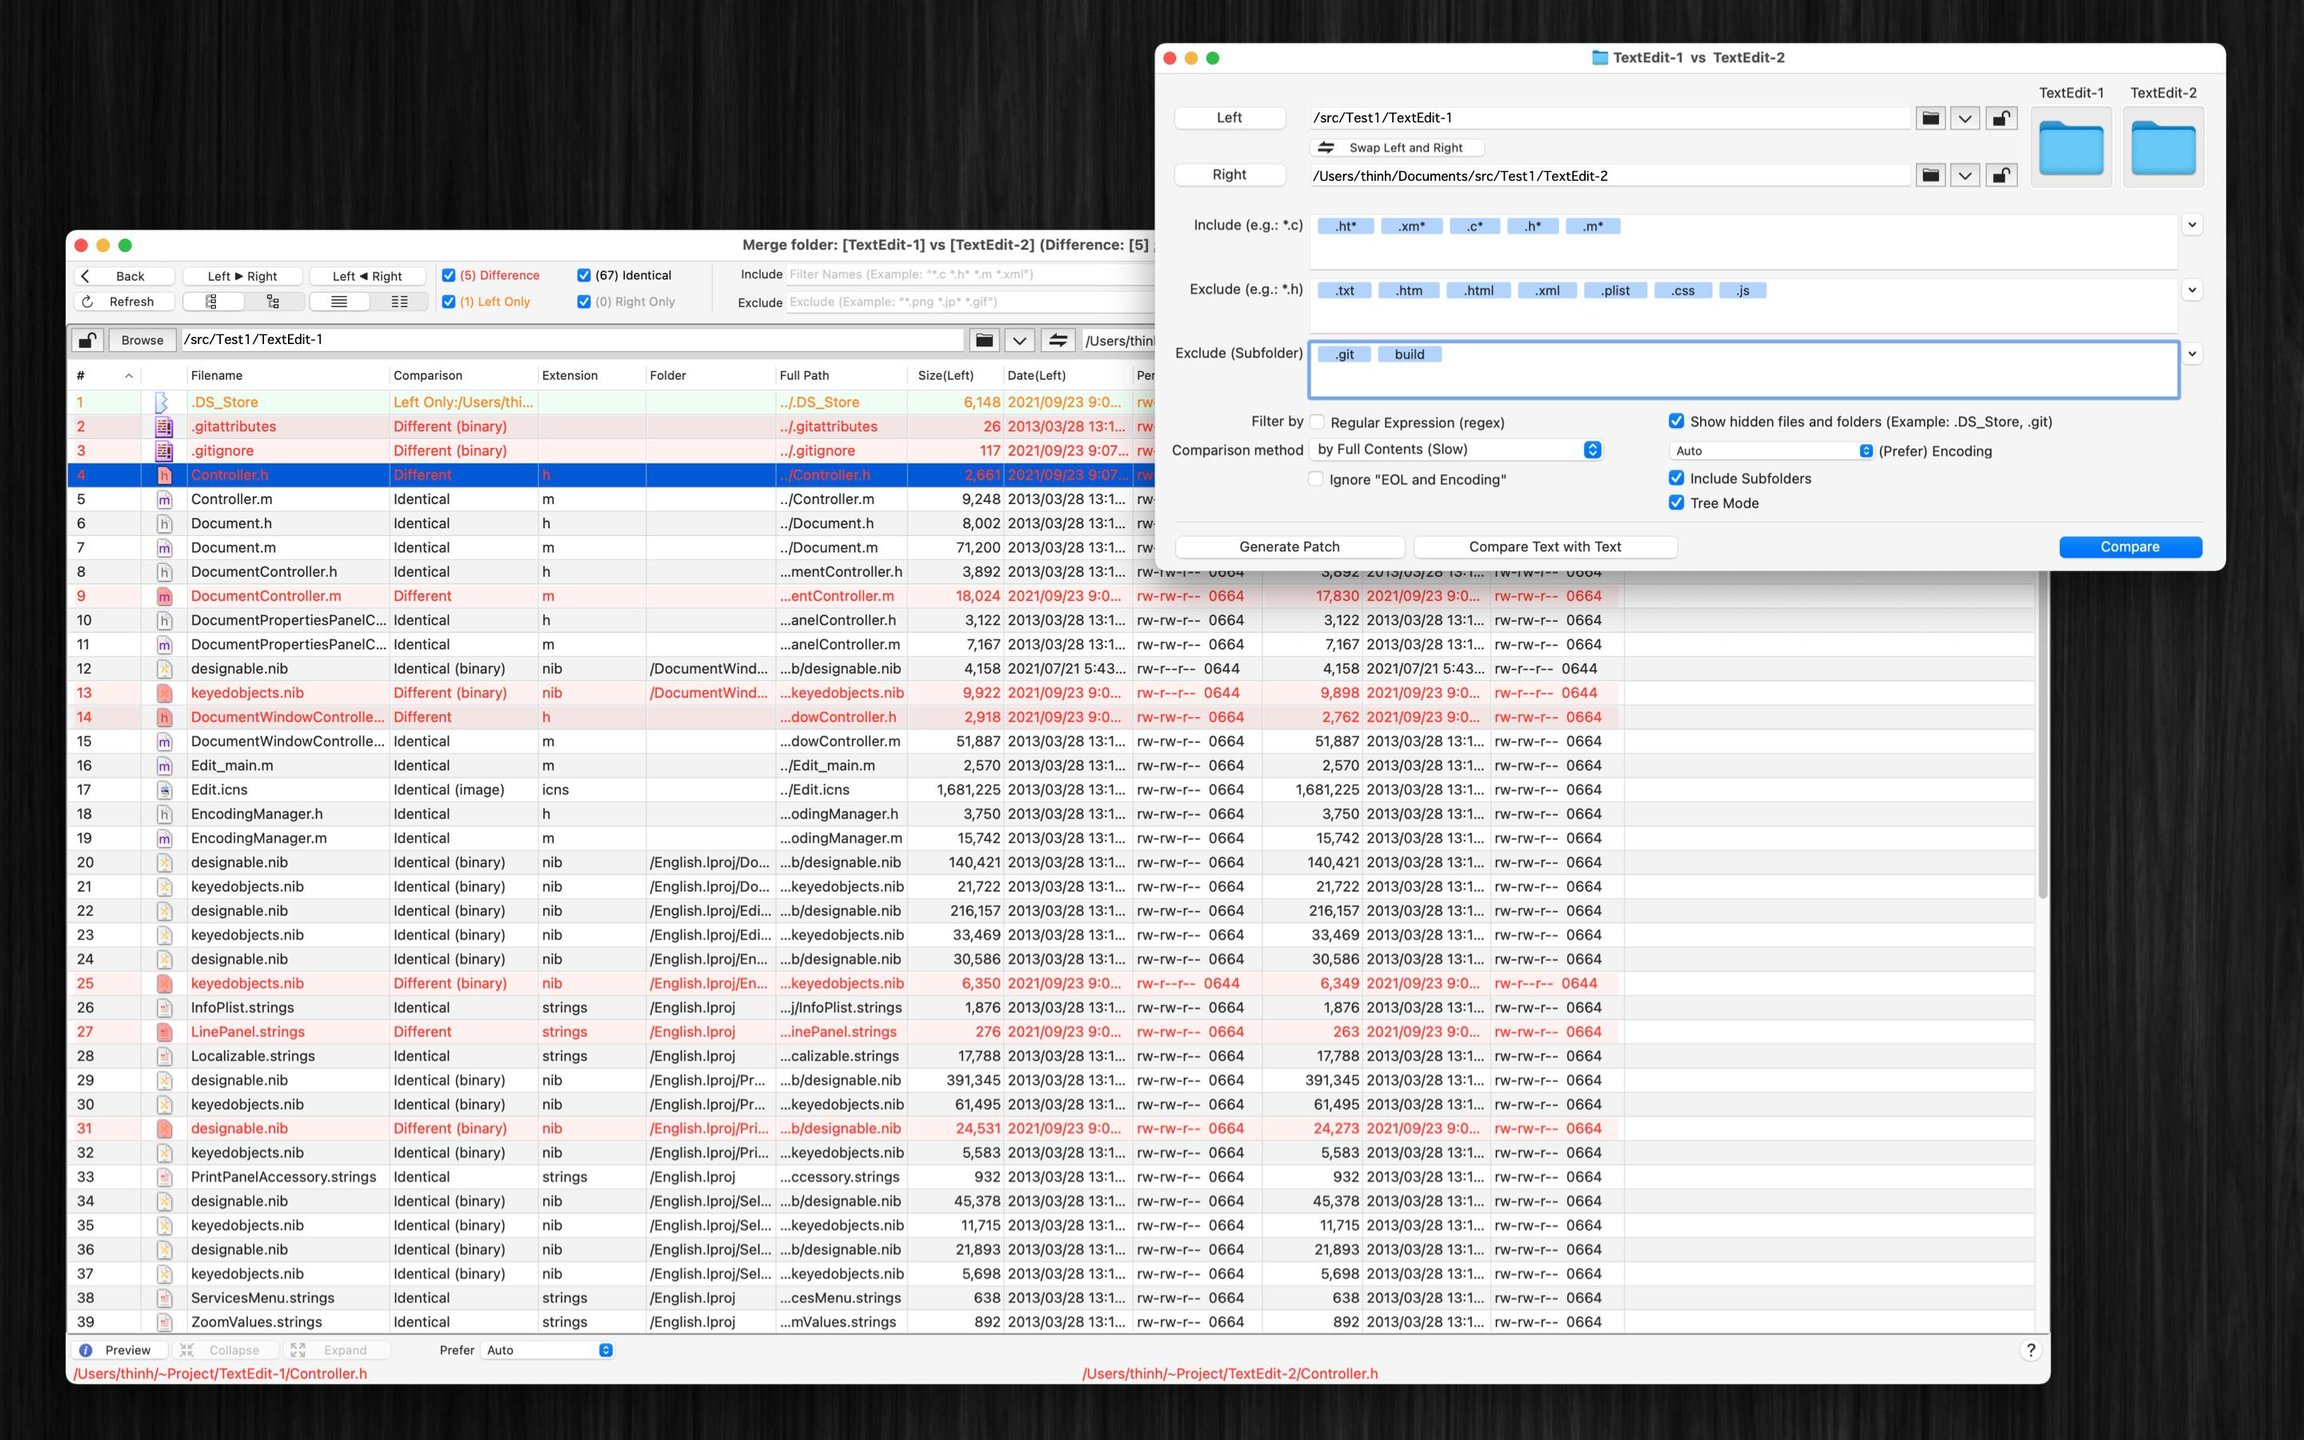This screenshot has height=1440, width=2304.
Task: Click the unlock icon beside the Browse button
Action: tap(88, 340)
